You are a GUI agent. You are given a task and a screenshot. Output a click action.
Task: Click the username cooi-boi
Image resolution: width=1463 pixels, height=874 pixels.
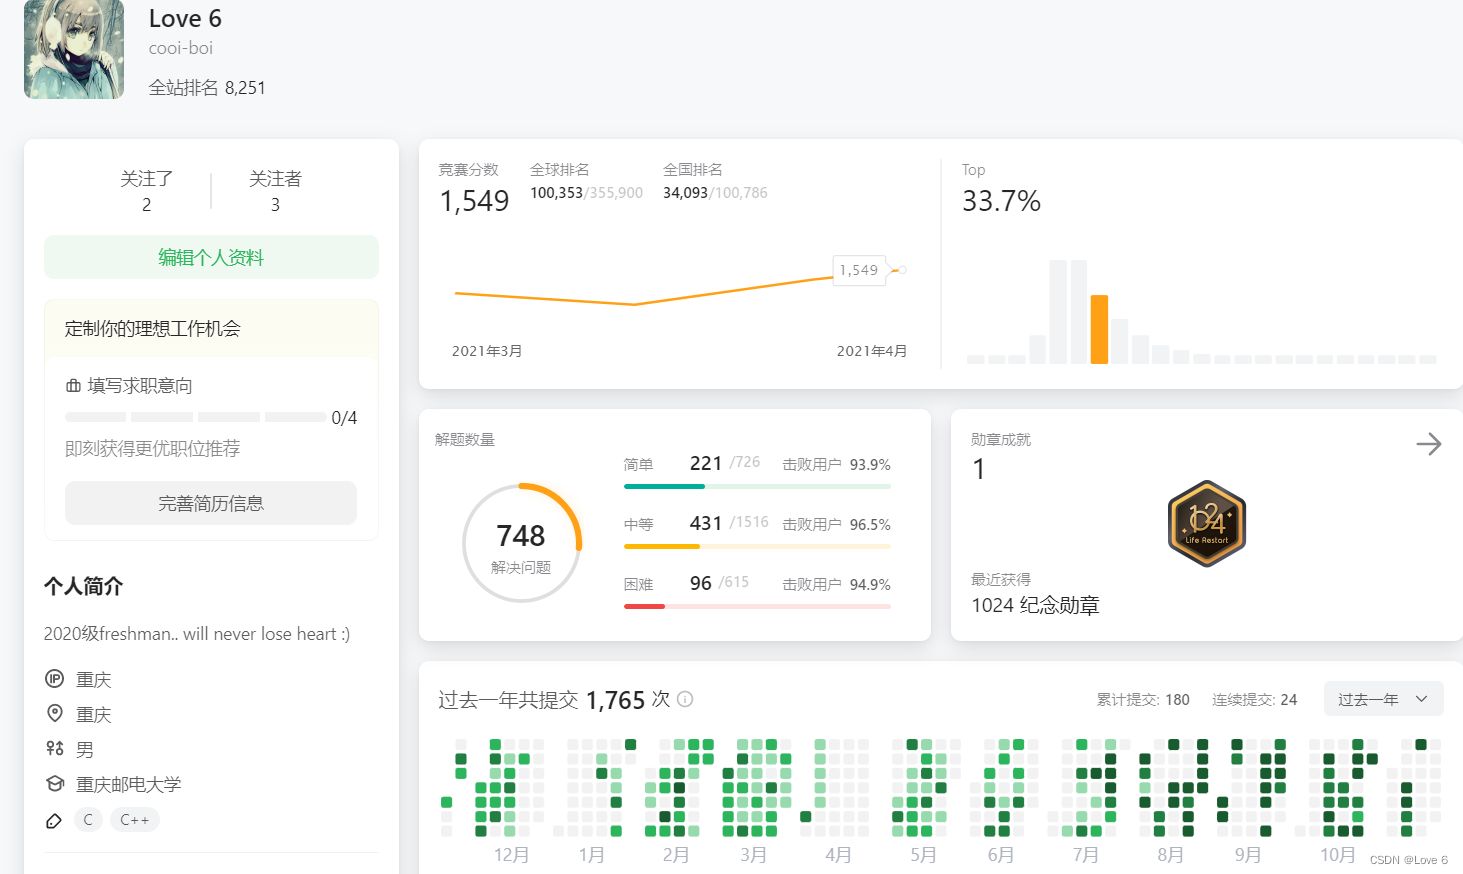click(181, 48)
